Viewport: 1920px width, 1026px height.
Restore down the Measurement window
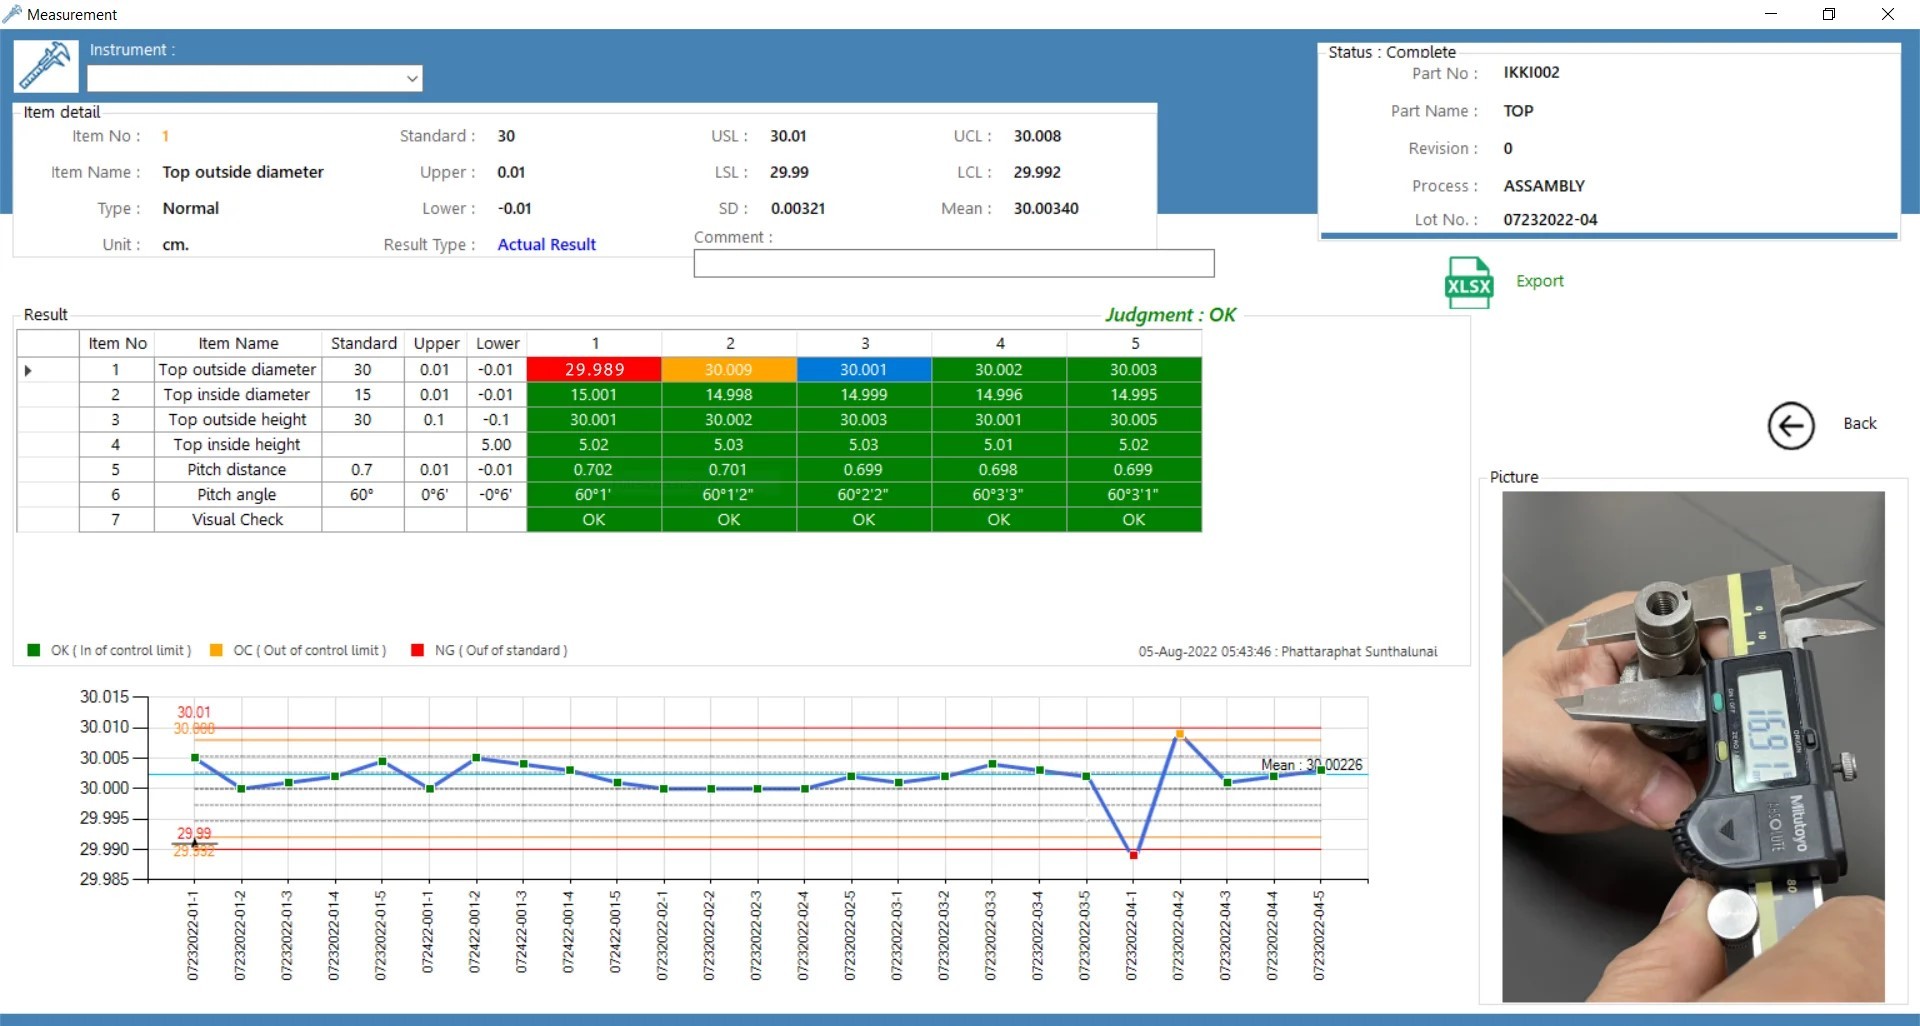coord(1829,14)
